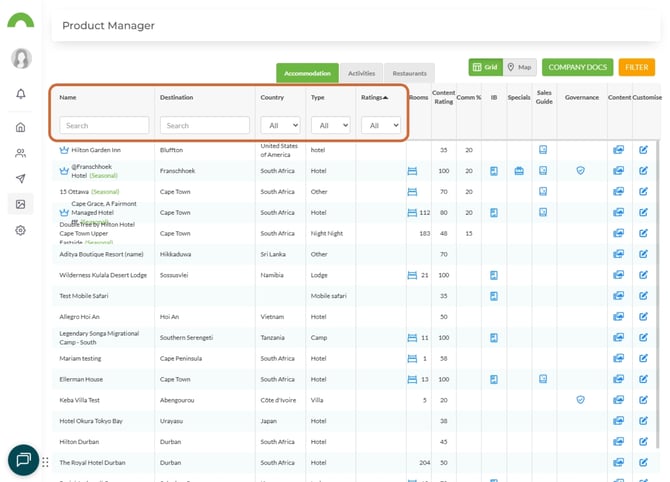Sort by Ratings column header
Screen dimensions: 670x482
[x=374, y=97]
